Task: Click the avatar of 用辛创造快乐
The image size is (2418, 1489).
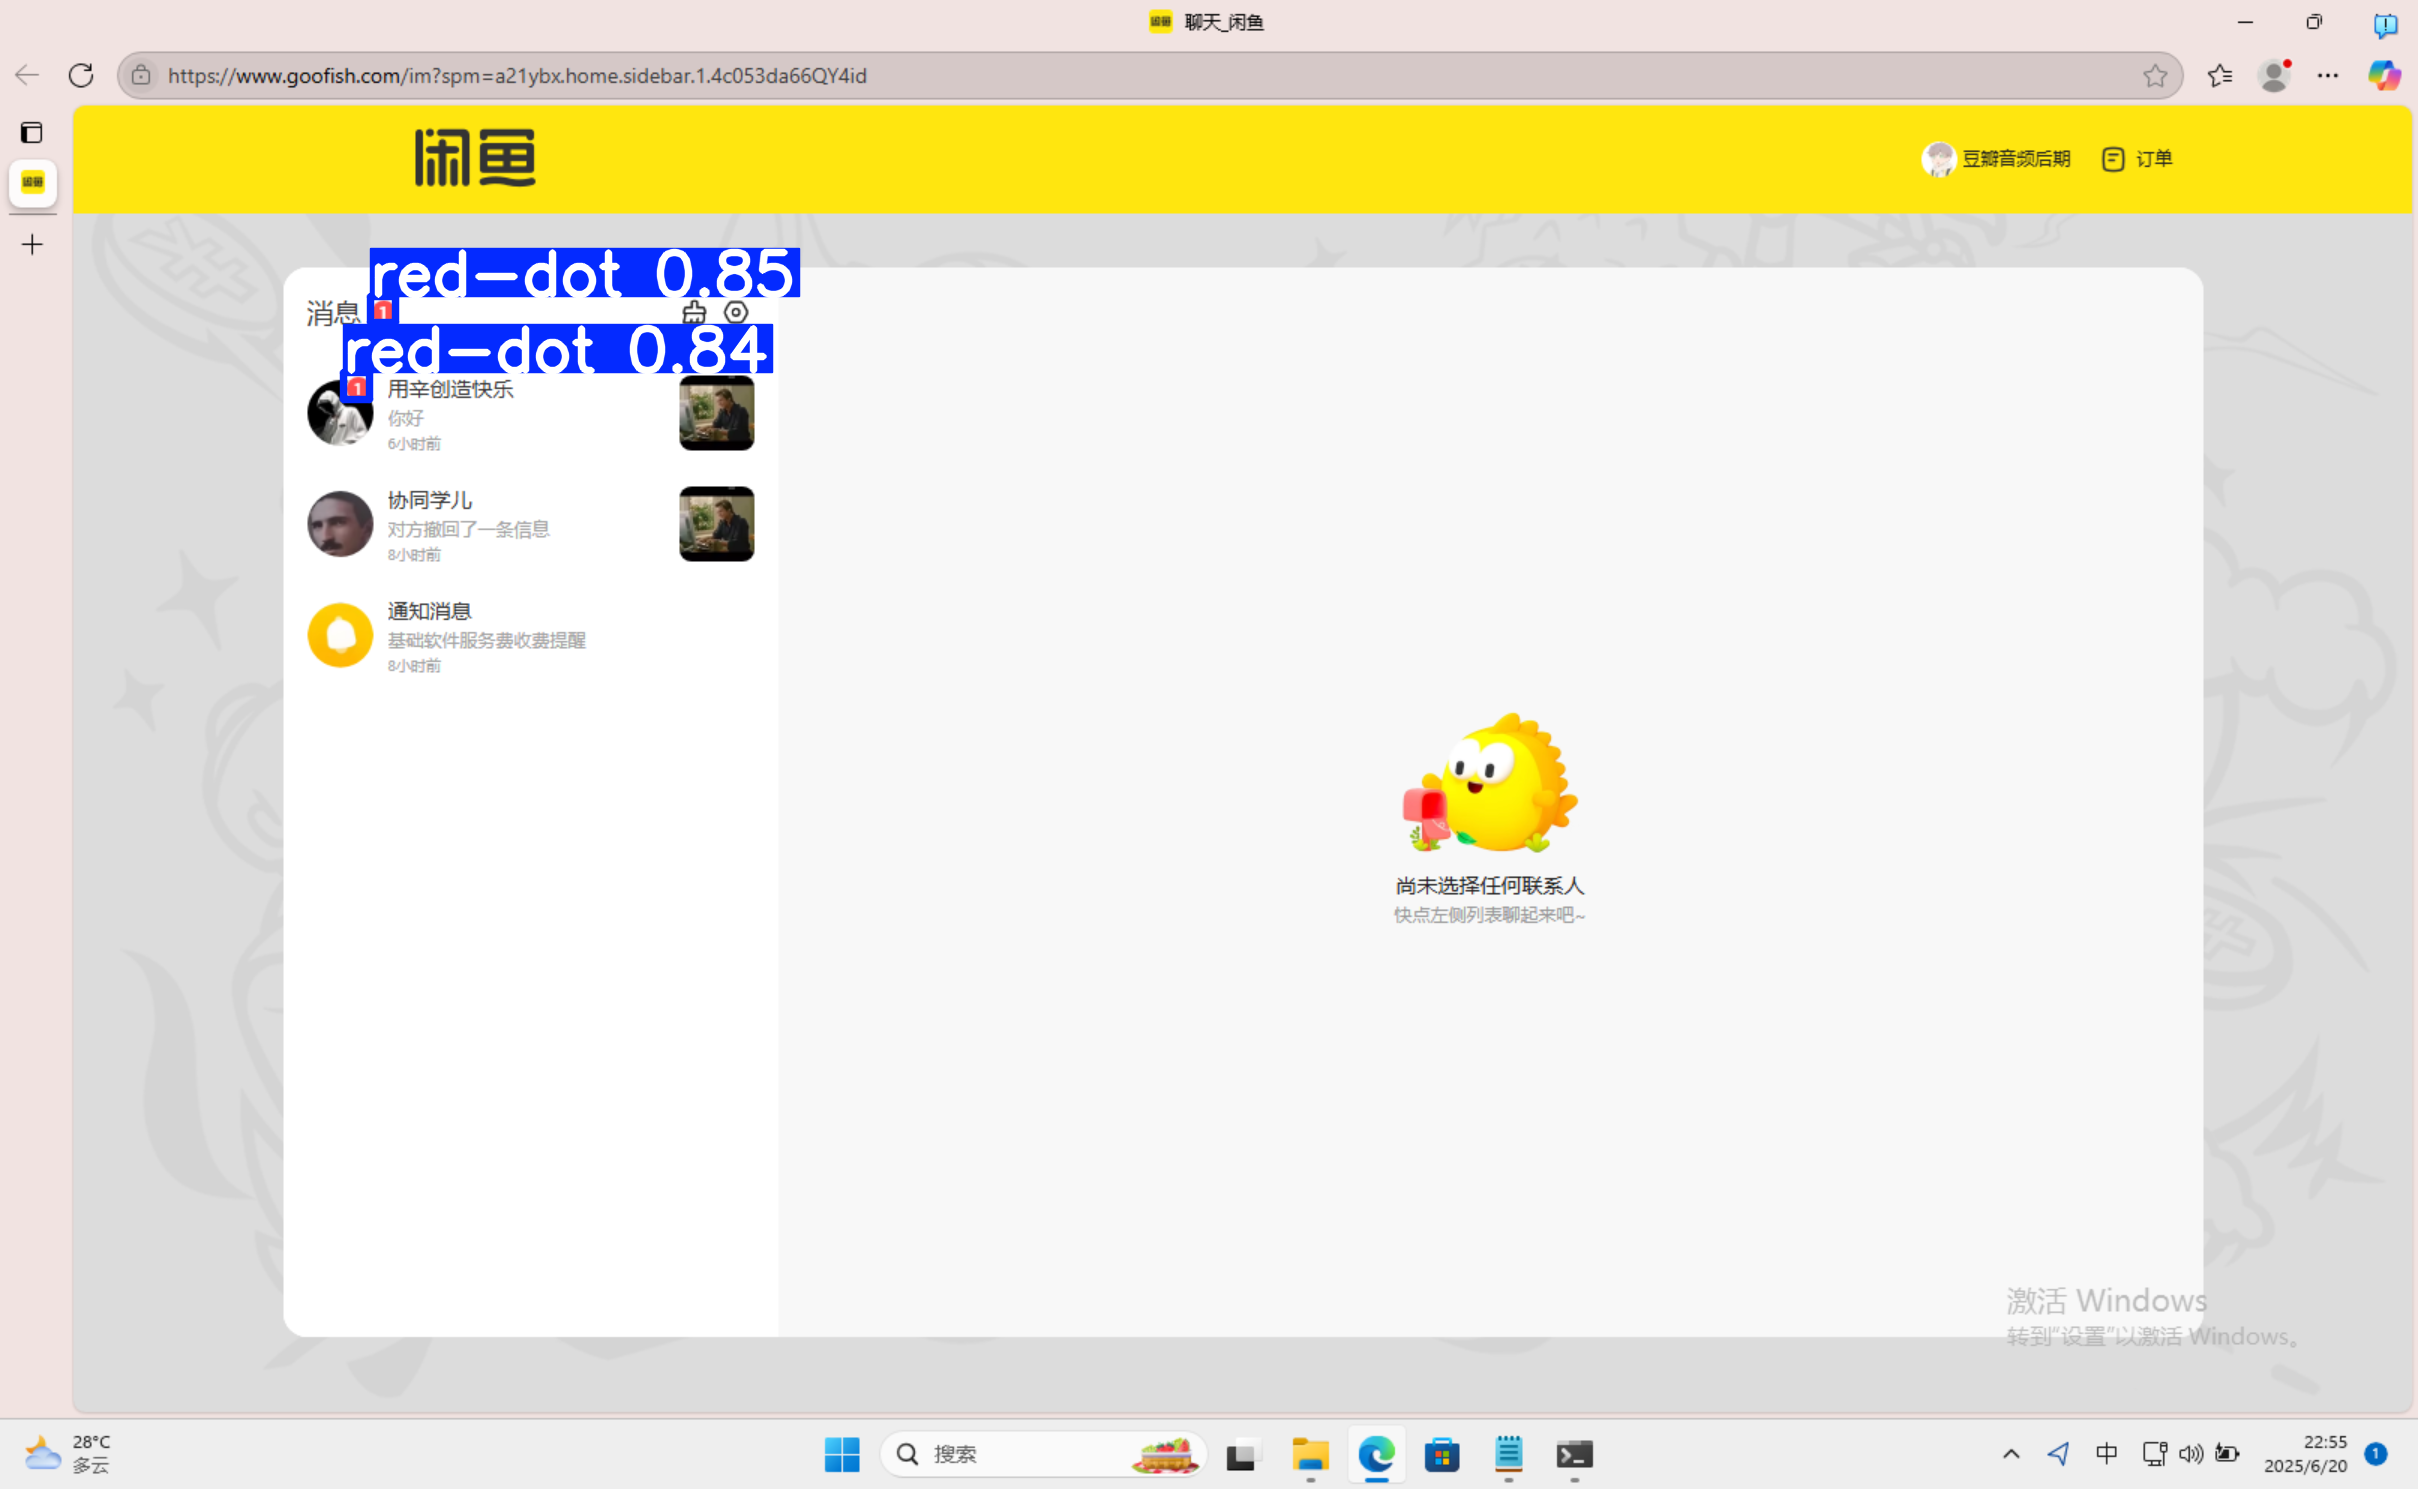Action: [340, 413]
